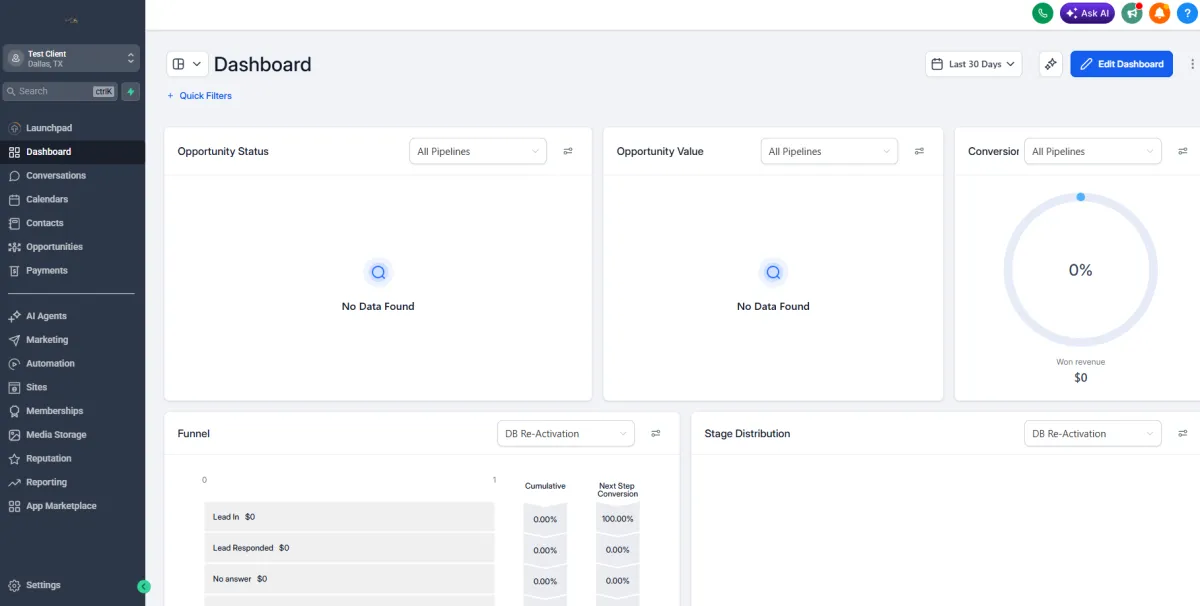The width and height of the screenshot is (1200, 606).
Task: Open Opportunity Status All Pipelines dropdown
Action: point(478,151)
